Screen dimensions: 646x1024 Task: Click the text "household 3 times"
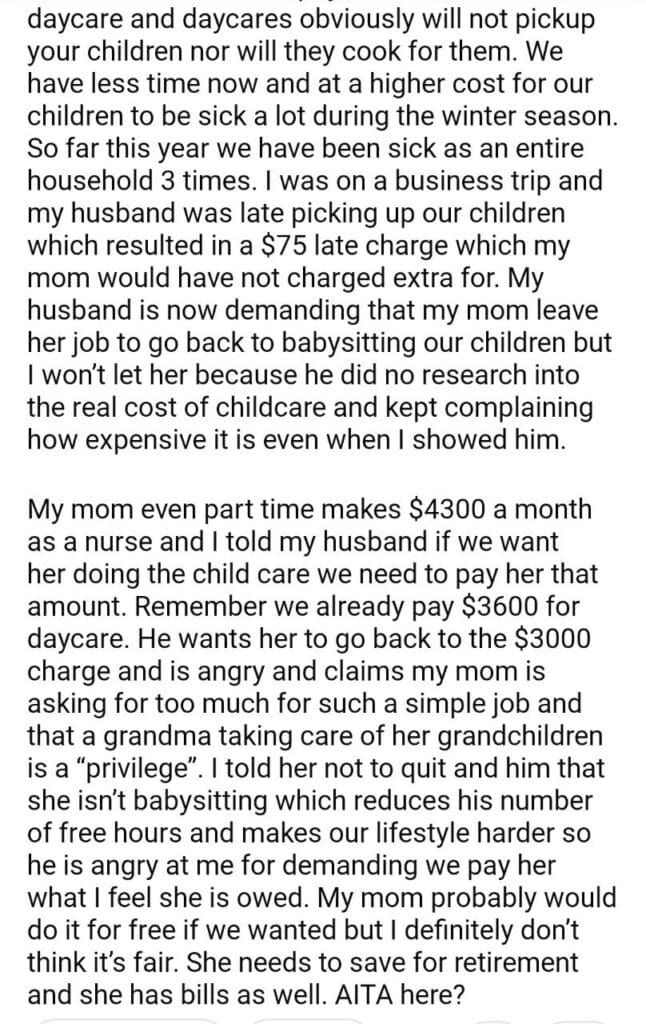click(128, 184)
